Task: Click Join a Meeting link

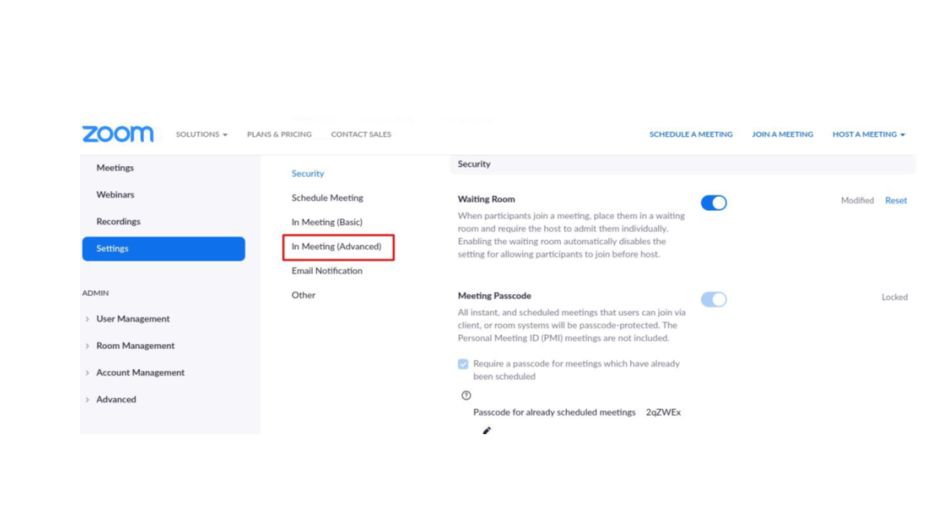Action: [x=782, y=134]
